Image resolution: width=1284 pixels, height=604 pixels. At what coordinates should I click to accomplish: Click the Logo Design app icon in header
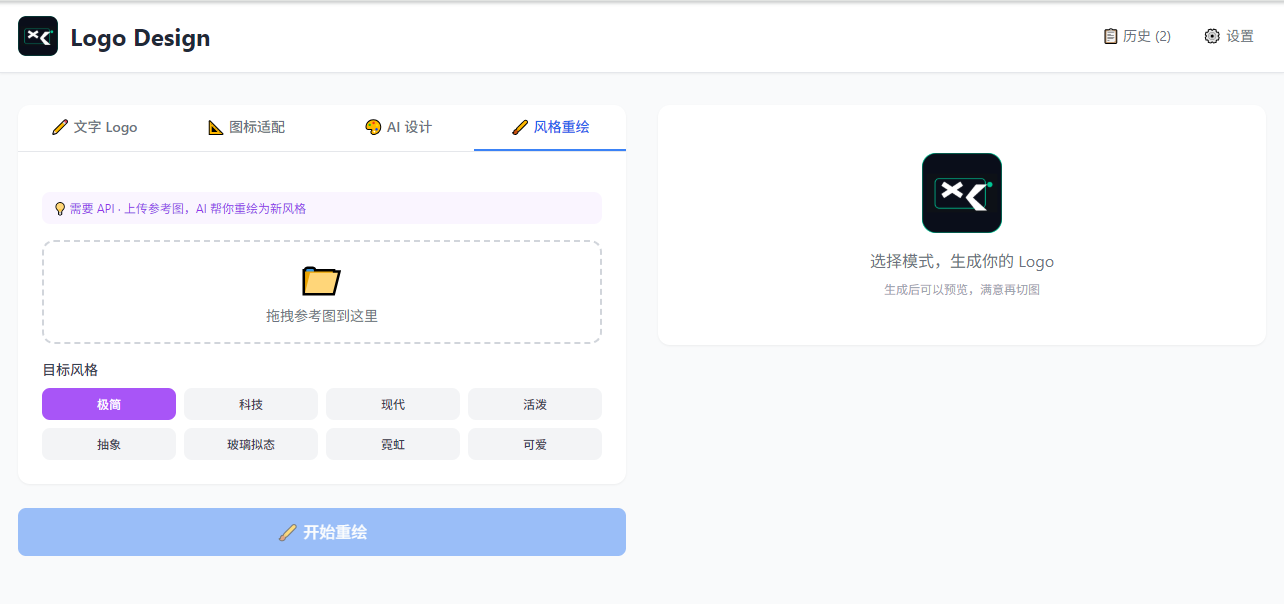[x=38, y=36]
